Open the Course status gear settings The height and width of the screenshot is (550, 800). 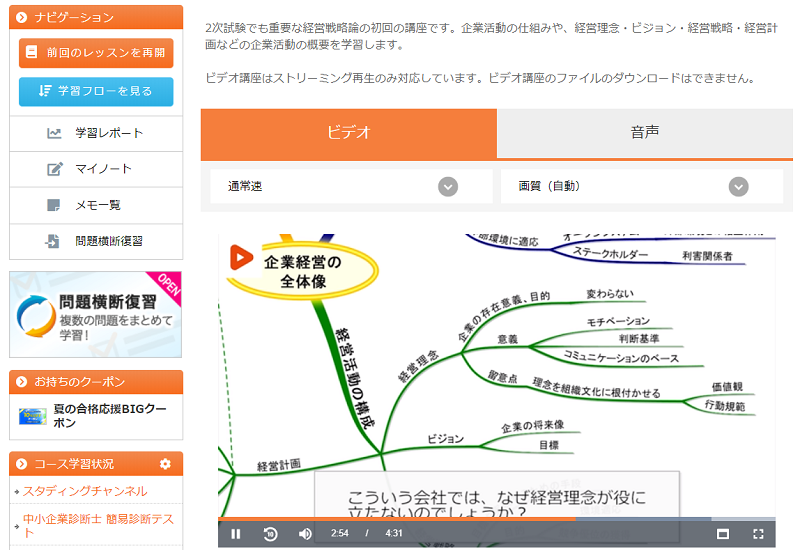coord(165,464)
